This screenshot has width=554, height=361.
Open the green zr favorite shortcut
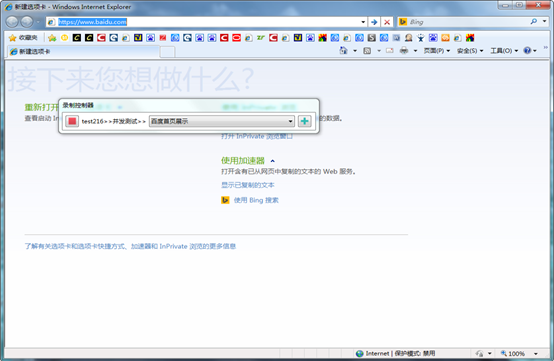coord(261,37)
